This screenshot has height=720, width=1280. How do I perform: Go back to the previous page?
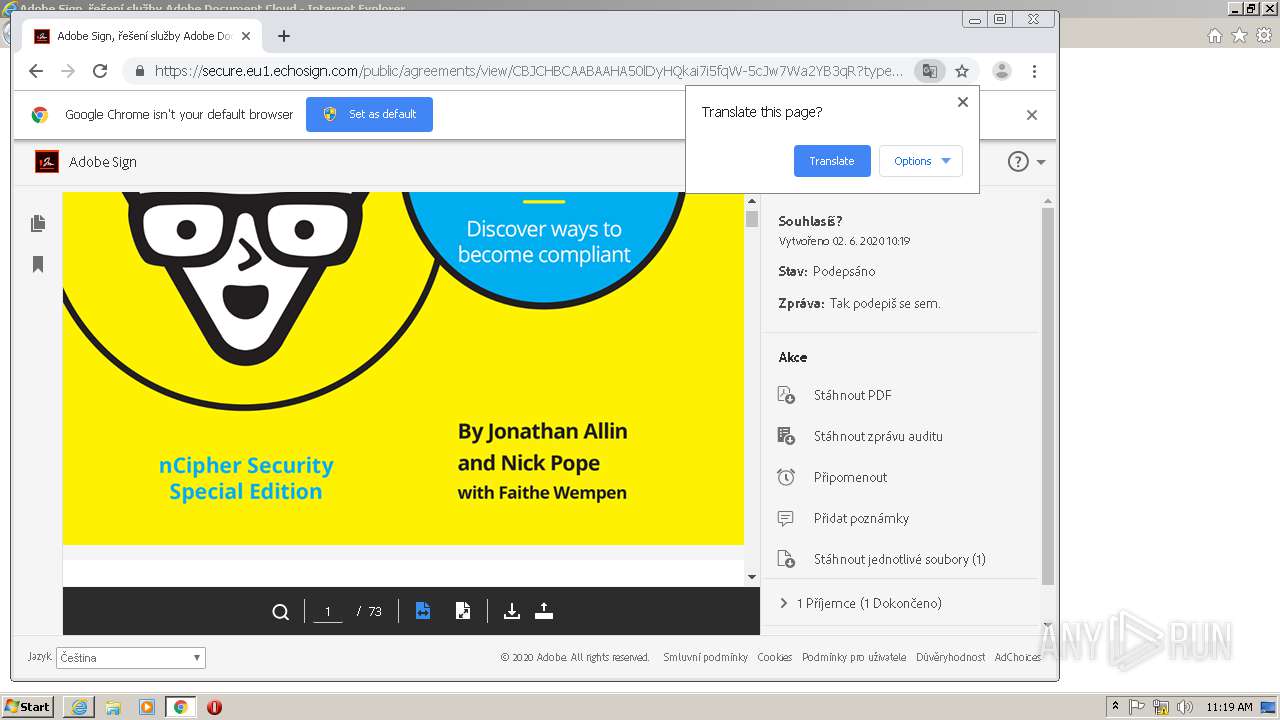point(36,71)
